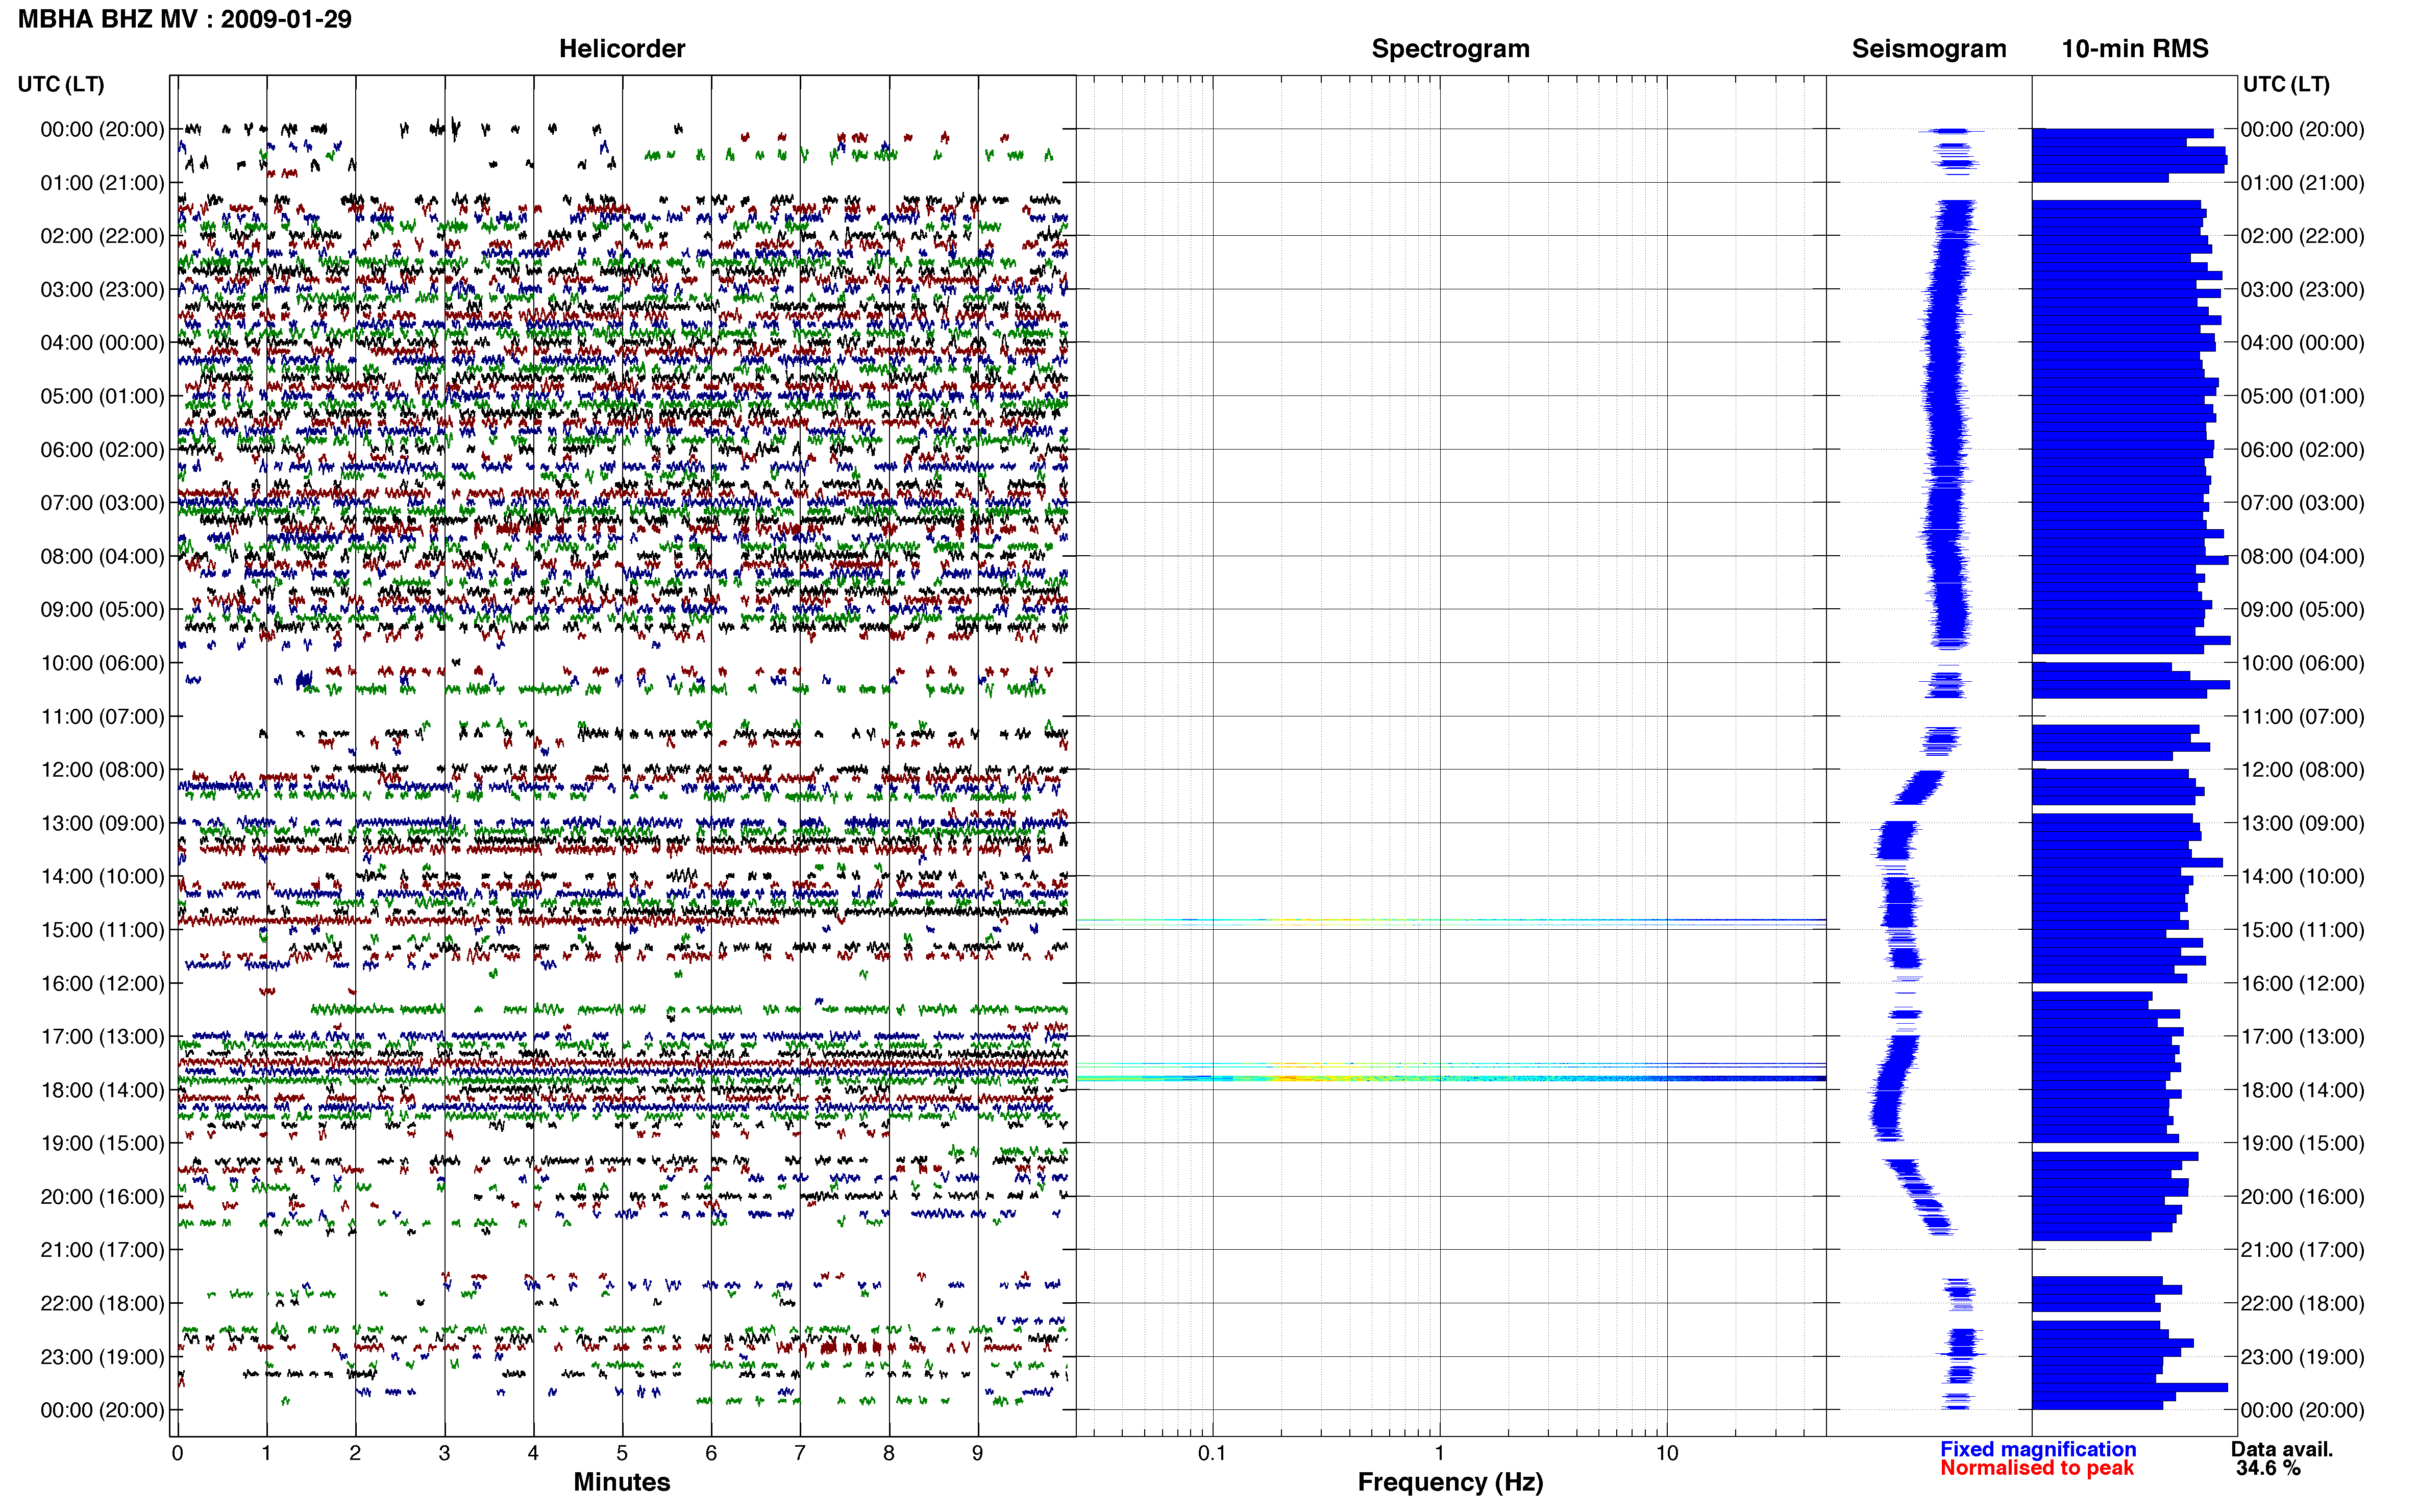The image size is (2419, 1512).
Task: Click left axis label "08:00 (04:00)"
Action: (102, 556)
